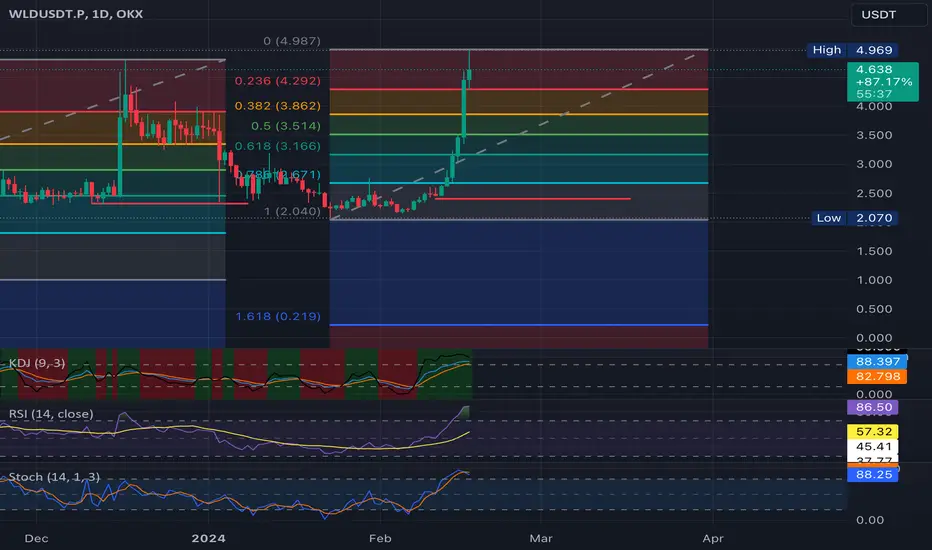Click the Fibonacci label 0 (4.987)

[x=292, y=41]
